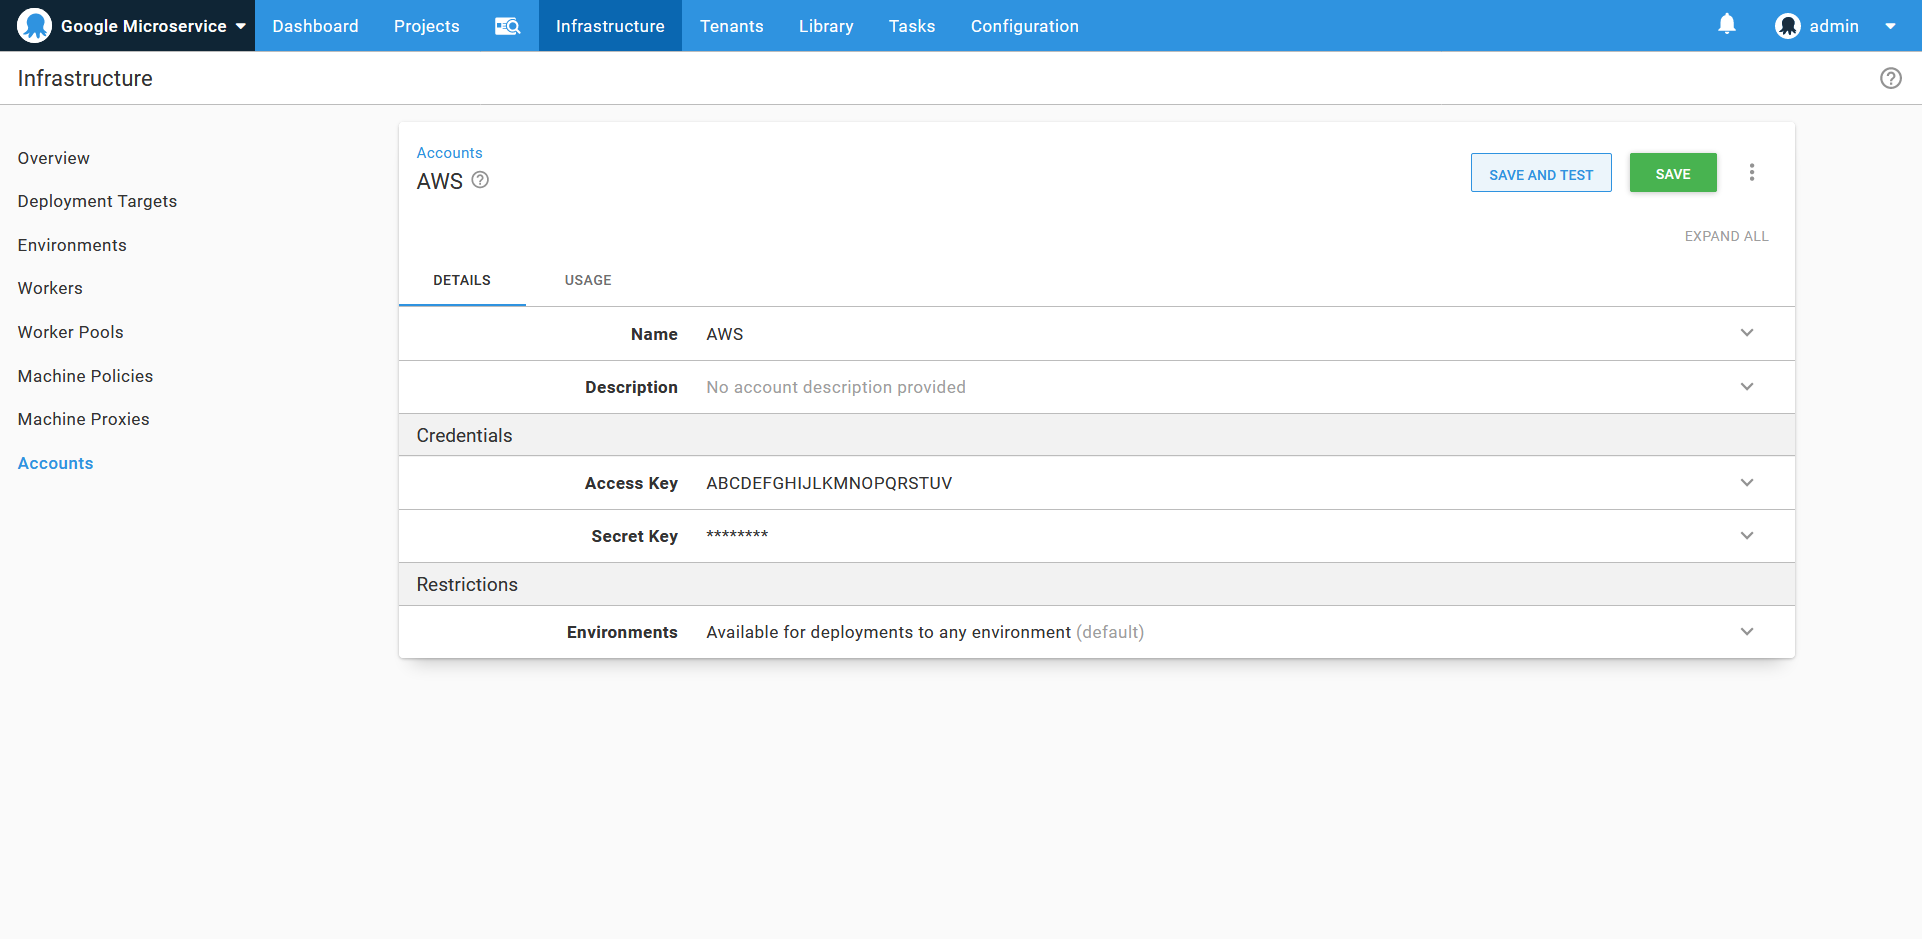The height and width of the screenshot is (939, 1922).
Task: Open Tenants in top navigation
Action: coord(731,25)
